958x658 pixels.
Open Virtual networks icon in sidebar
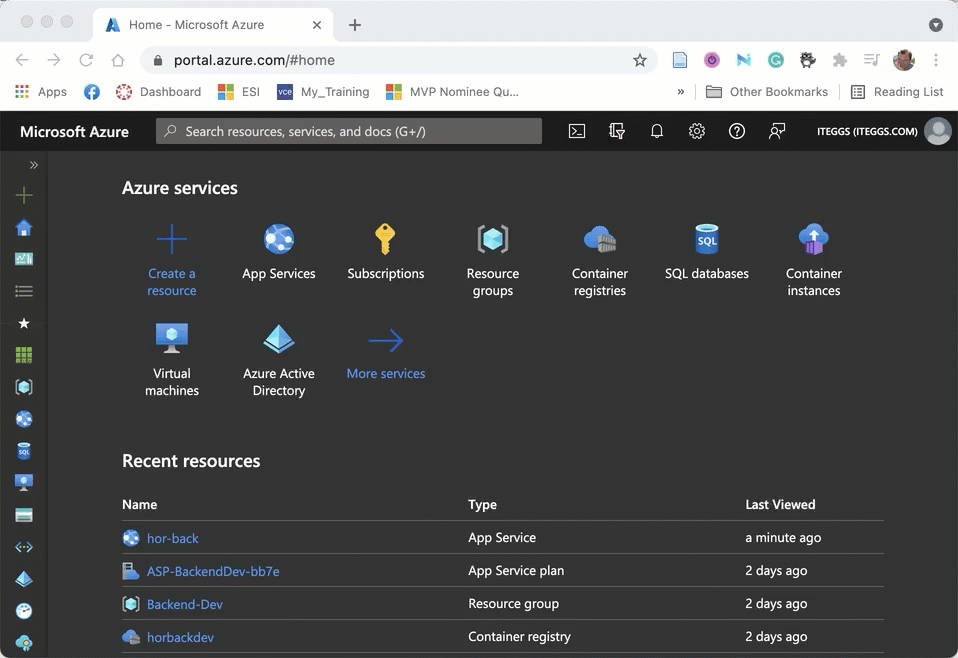pyautogui.click(x=24, y=547)
